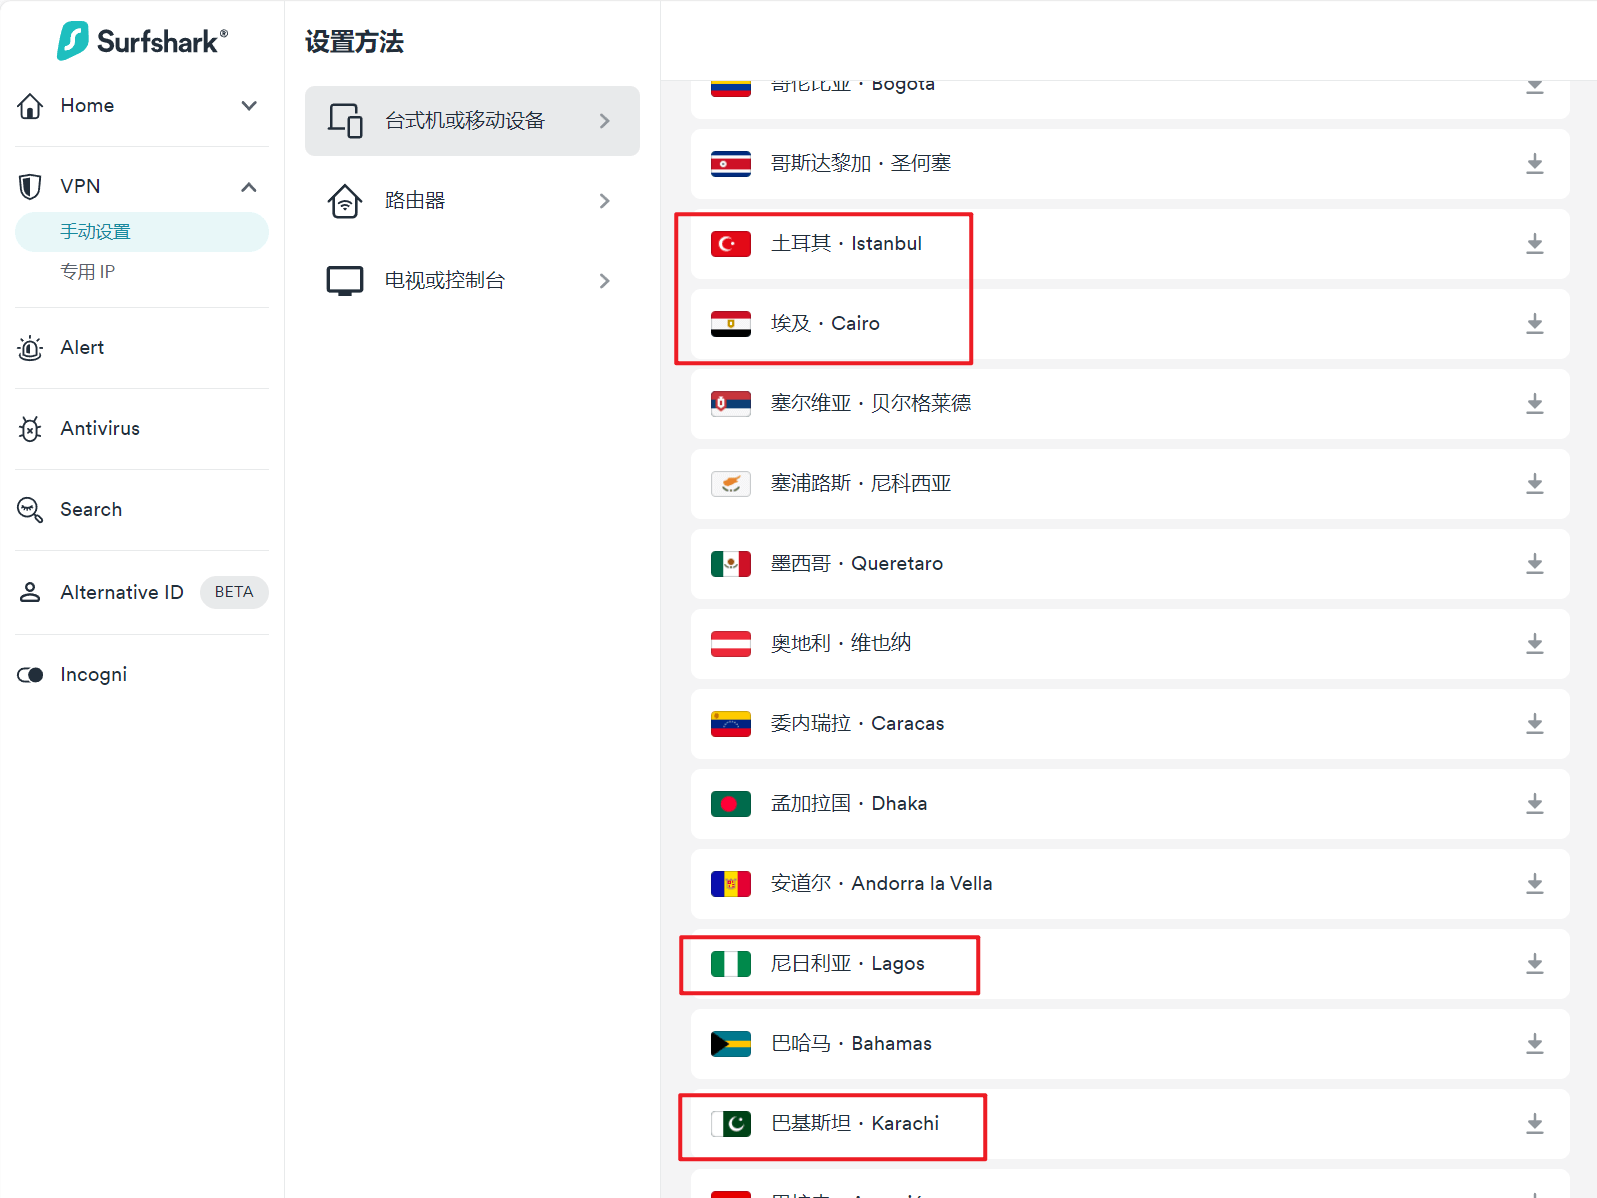Download the Istanbul server configuration
This screenshot has width=1597, height=1198.
click(x=1534, y=244)
